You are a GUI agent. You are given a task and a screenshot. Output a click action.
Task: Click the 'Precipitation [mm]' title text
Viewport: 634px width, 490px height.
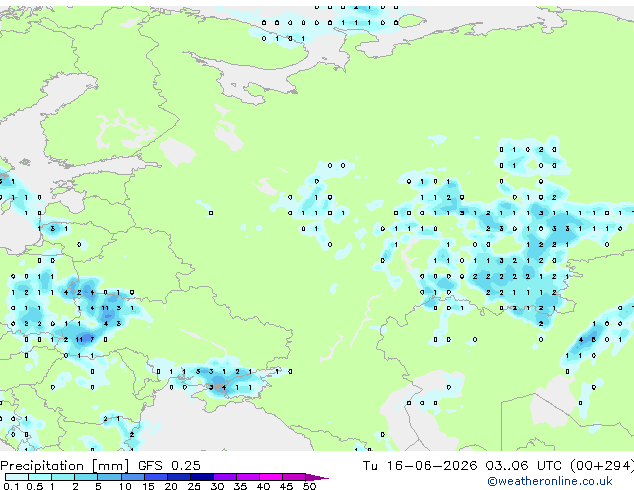click(x=65, y=466)
